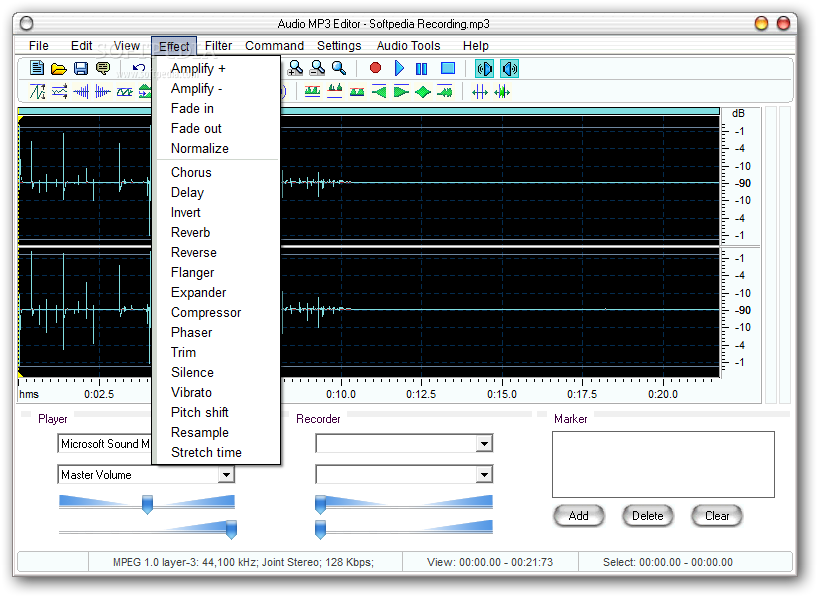
Task: Choose Pitch shift from the menu
Action: coord(219,413)
